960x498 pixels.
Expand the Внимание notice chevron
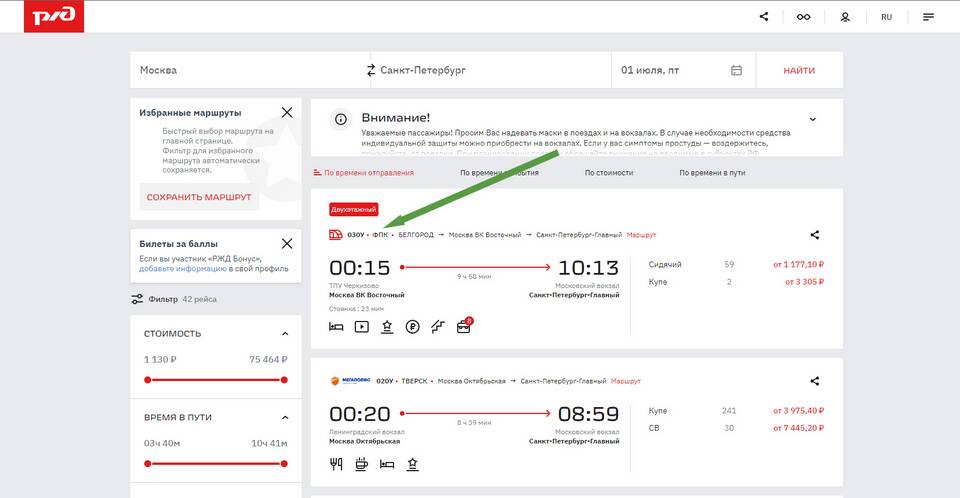coord(812,119)
